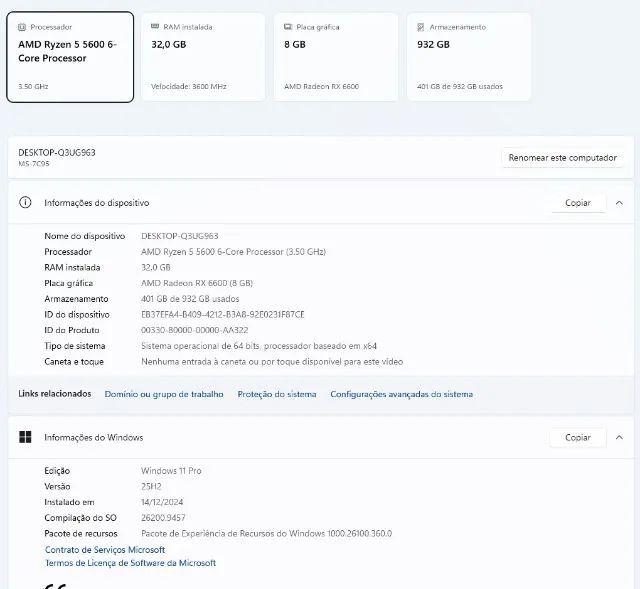Select the Placa gráfica 8 GB card
640x589 pixels.
pyautogui.click(x=336, y=57)
